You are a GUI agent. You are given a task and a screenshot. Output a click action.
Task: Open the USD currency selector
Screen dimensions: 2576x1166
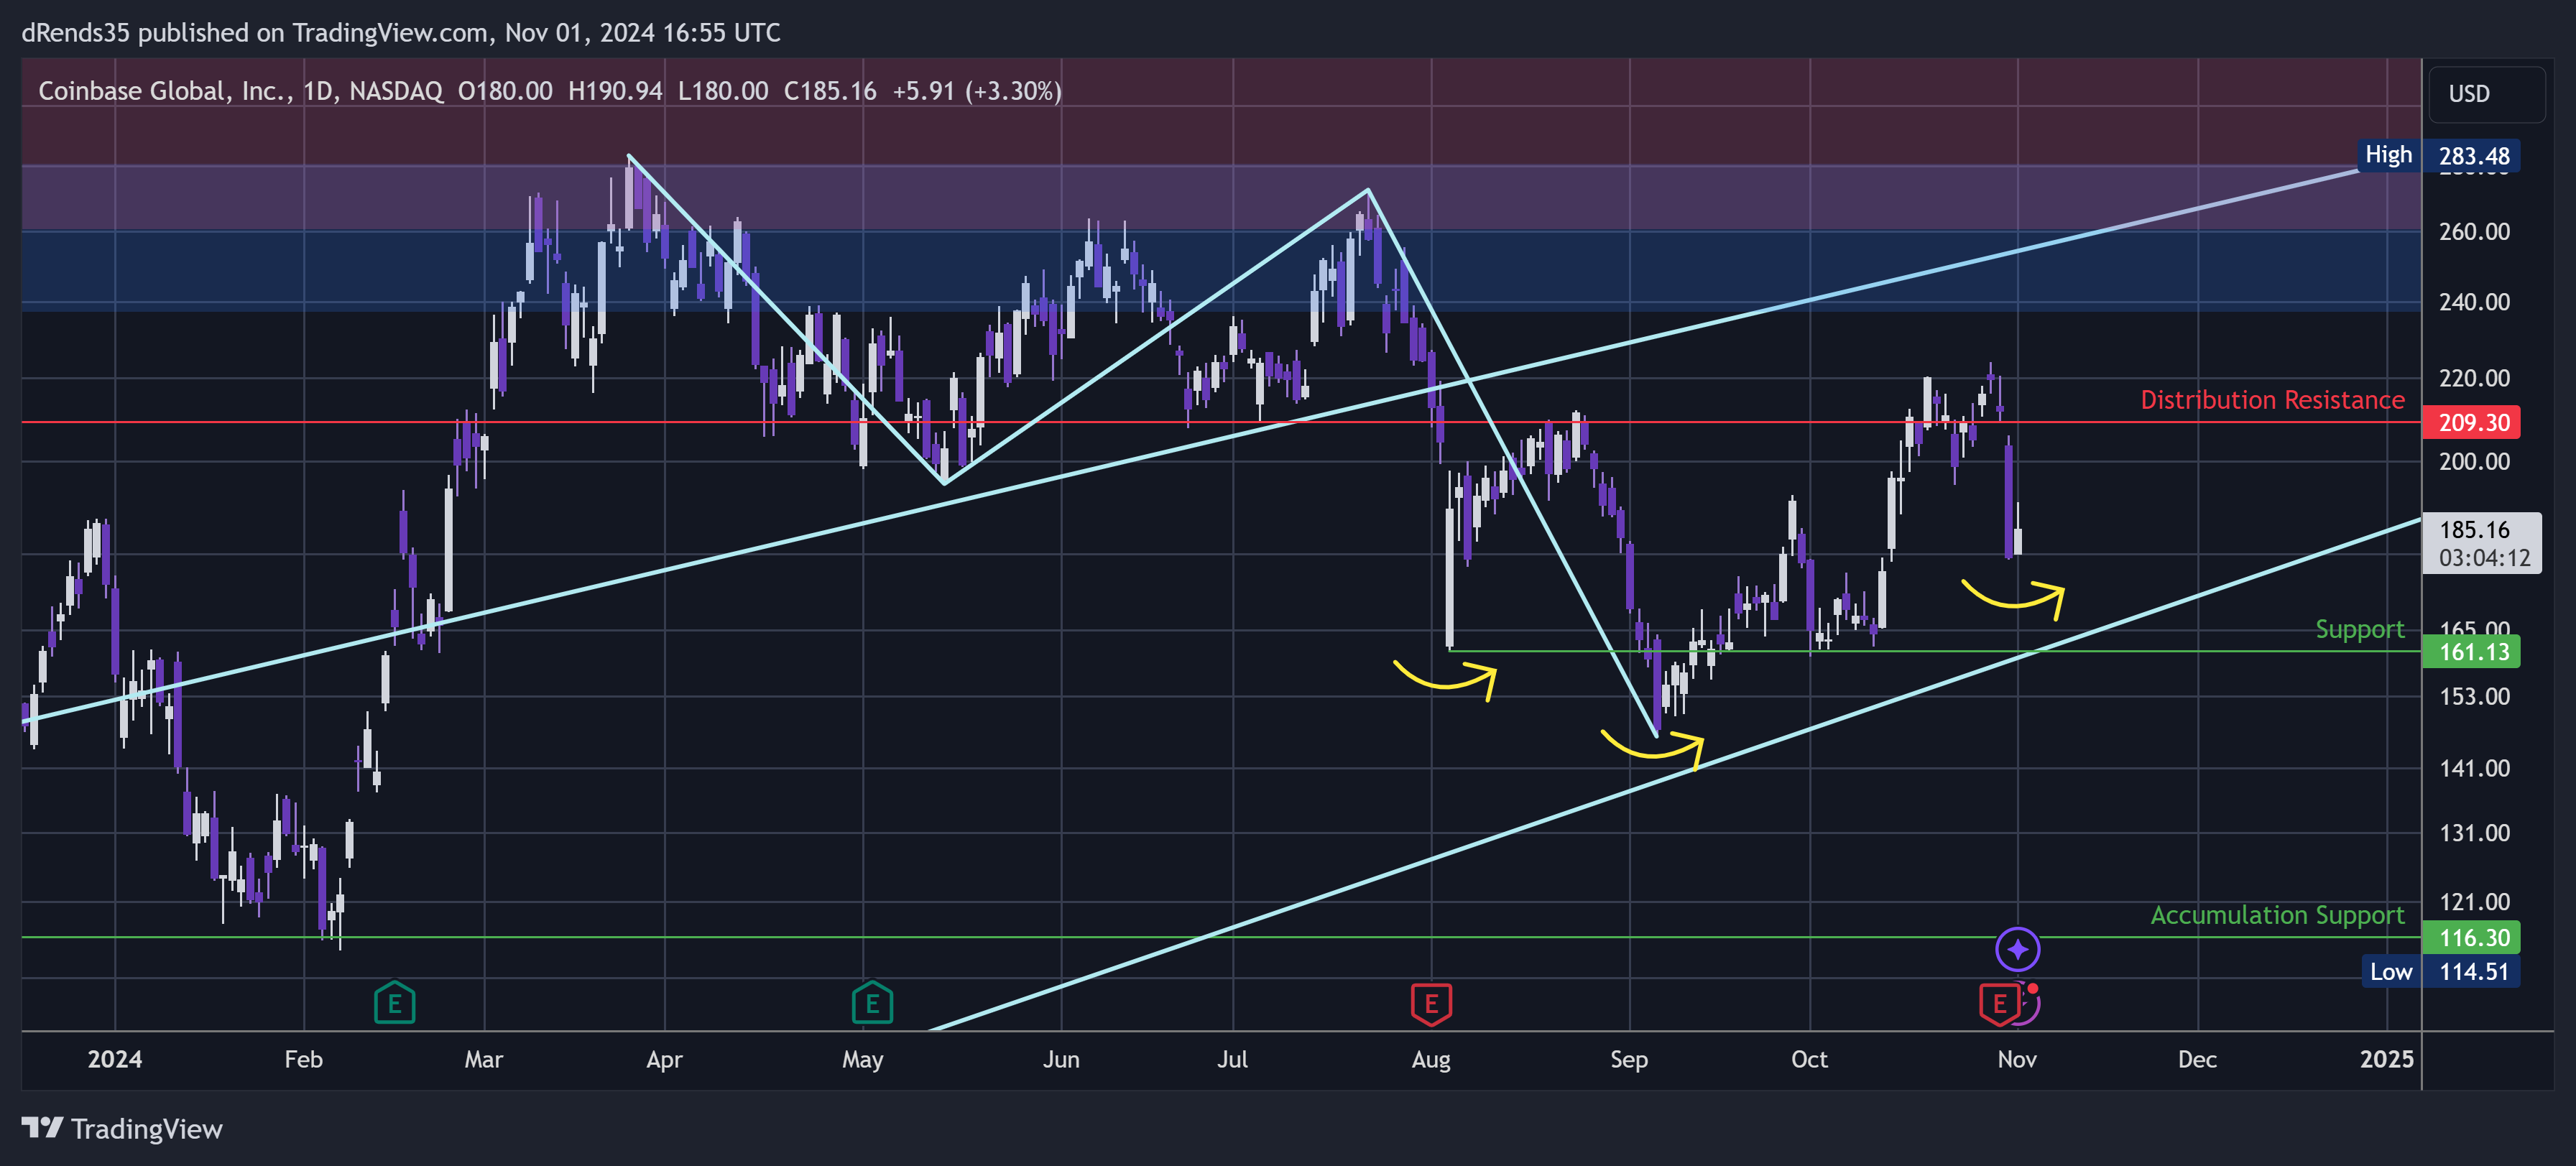pyautogui.click(x=2486, y=94)
